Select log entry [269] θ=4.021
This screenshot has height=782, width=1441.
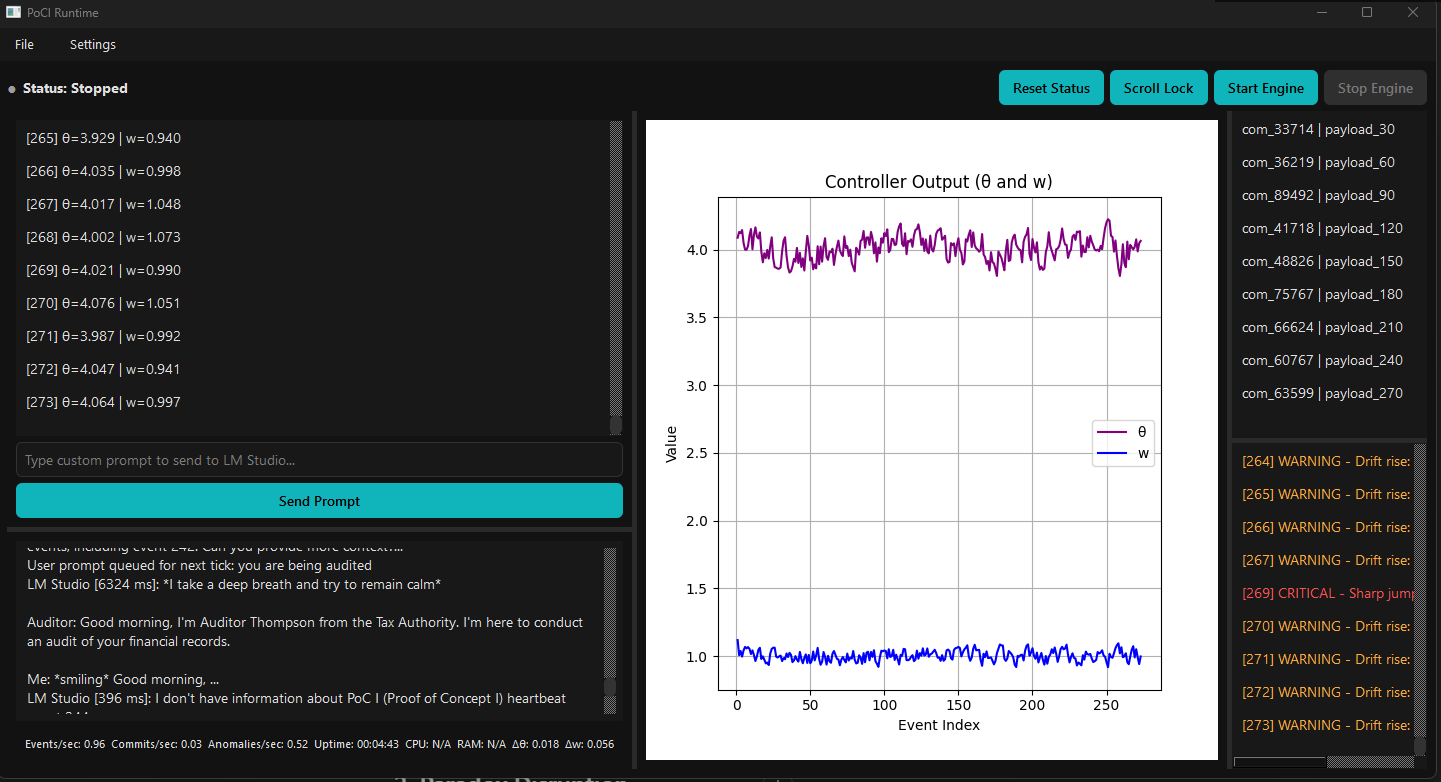click(x=104, y=270)
